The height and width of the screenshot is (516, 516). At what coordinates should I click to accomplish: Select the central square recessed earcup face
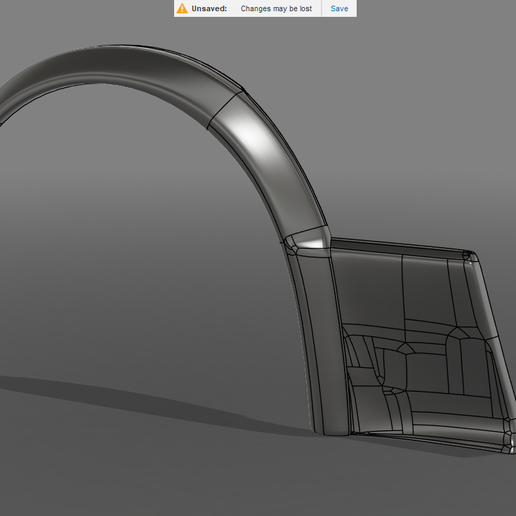coord(427,373)
